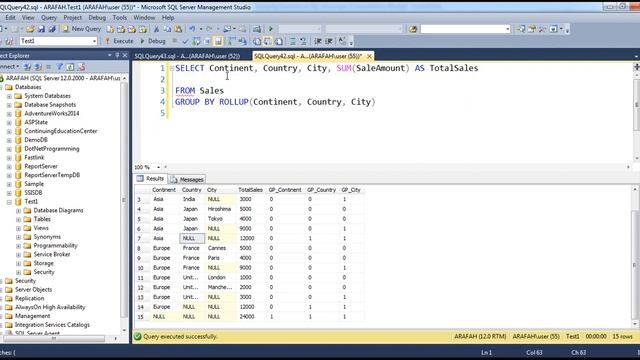The width and height of the screenshot is (640, 360).
Task: Expand the System Databases node
Action: 9,96
